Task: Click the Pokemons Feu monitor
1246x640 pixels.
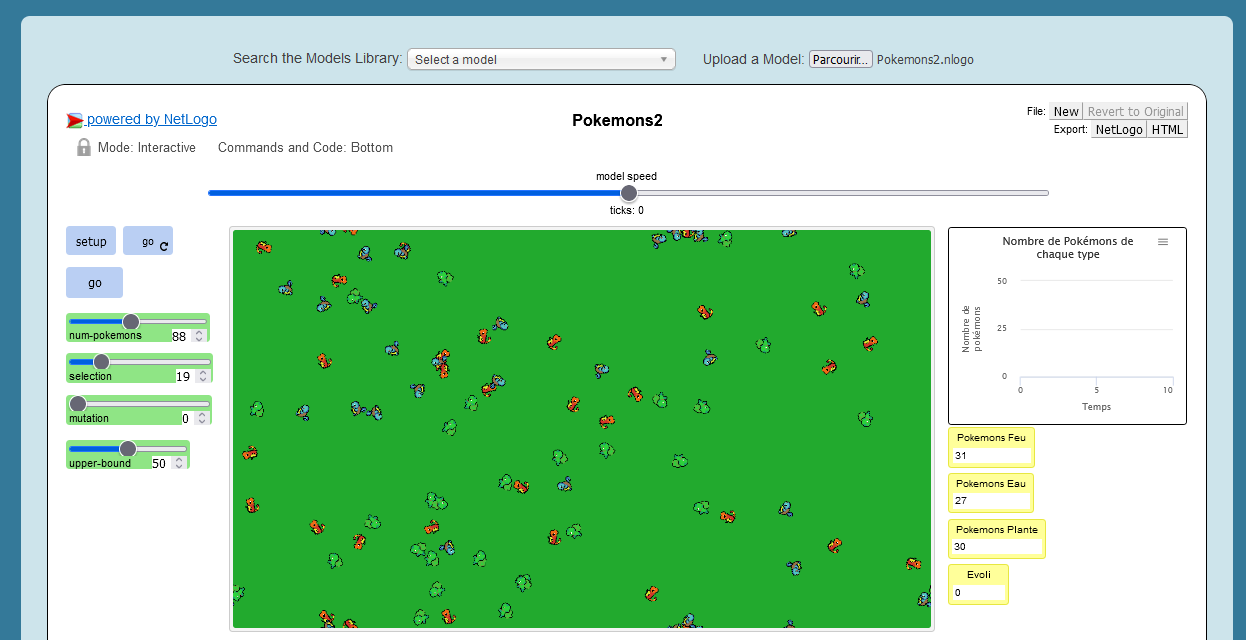Action: [991, 447]
